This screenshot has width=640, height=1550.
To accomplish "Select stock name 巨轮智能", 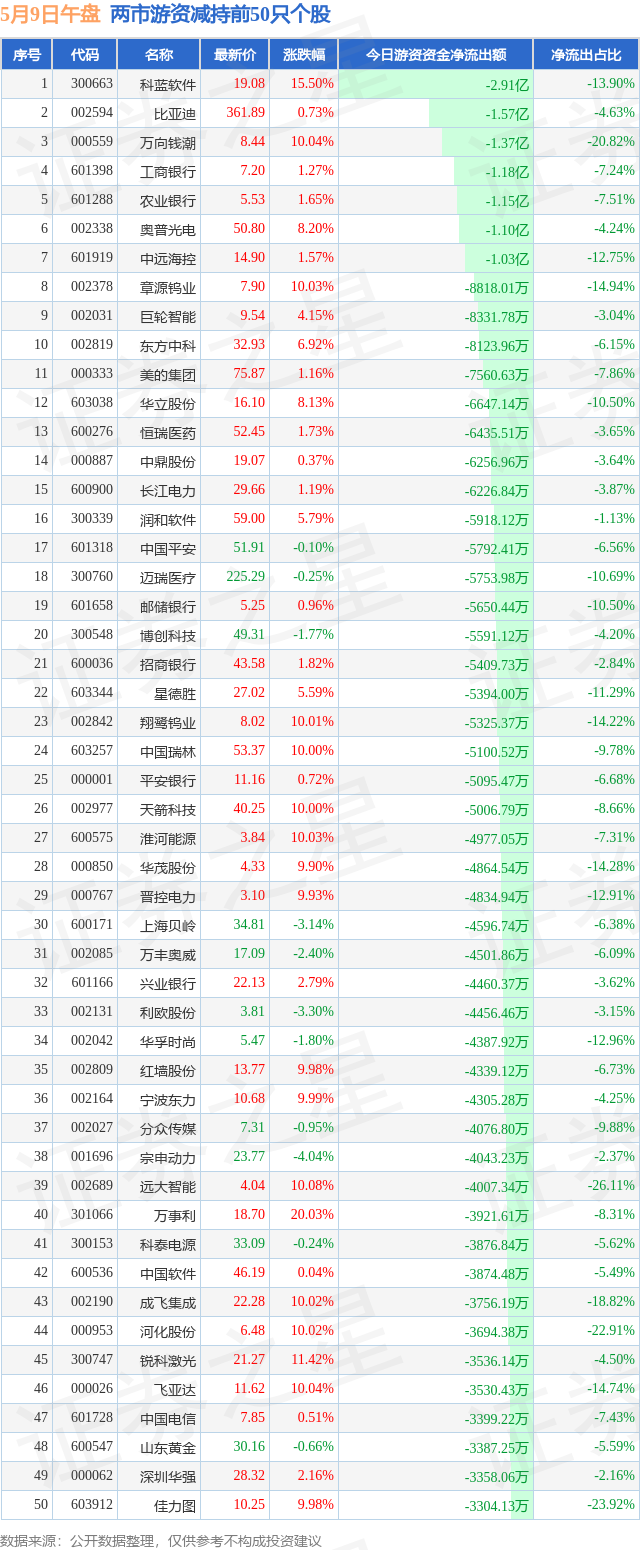I will 168,316.
